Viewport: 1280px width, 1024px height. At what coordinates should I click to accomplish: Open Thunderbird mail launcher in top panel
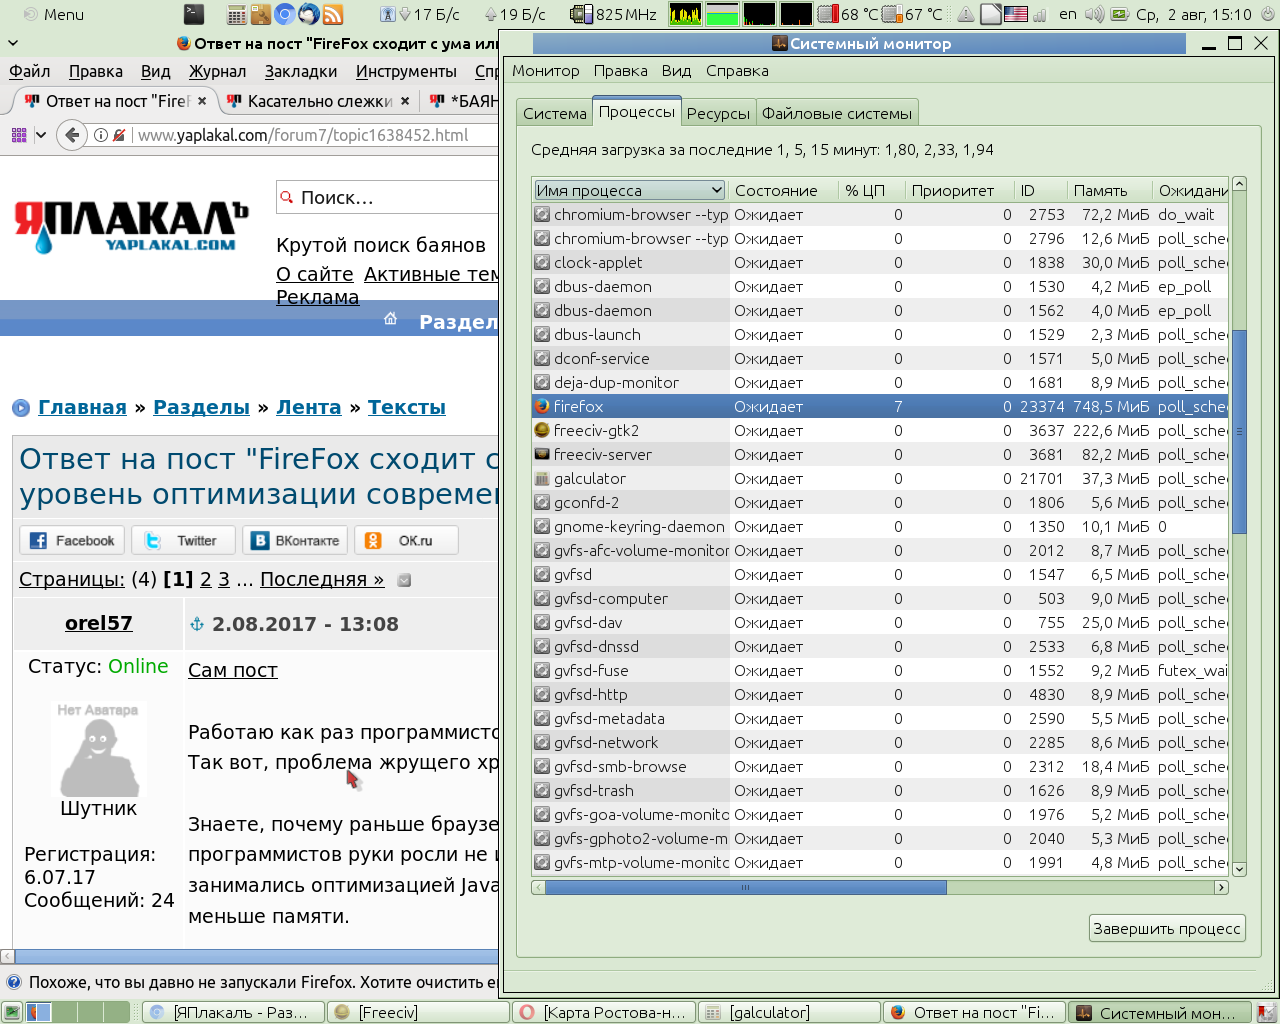tap(309, 14)
